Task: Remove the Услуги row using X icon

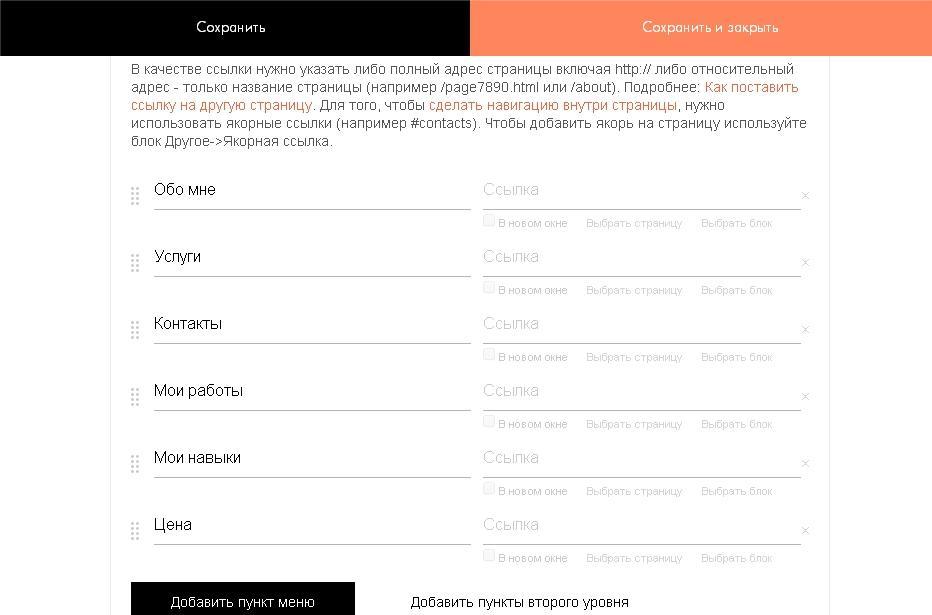Action: 805,263
